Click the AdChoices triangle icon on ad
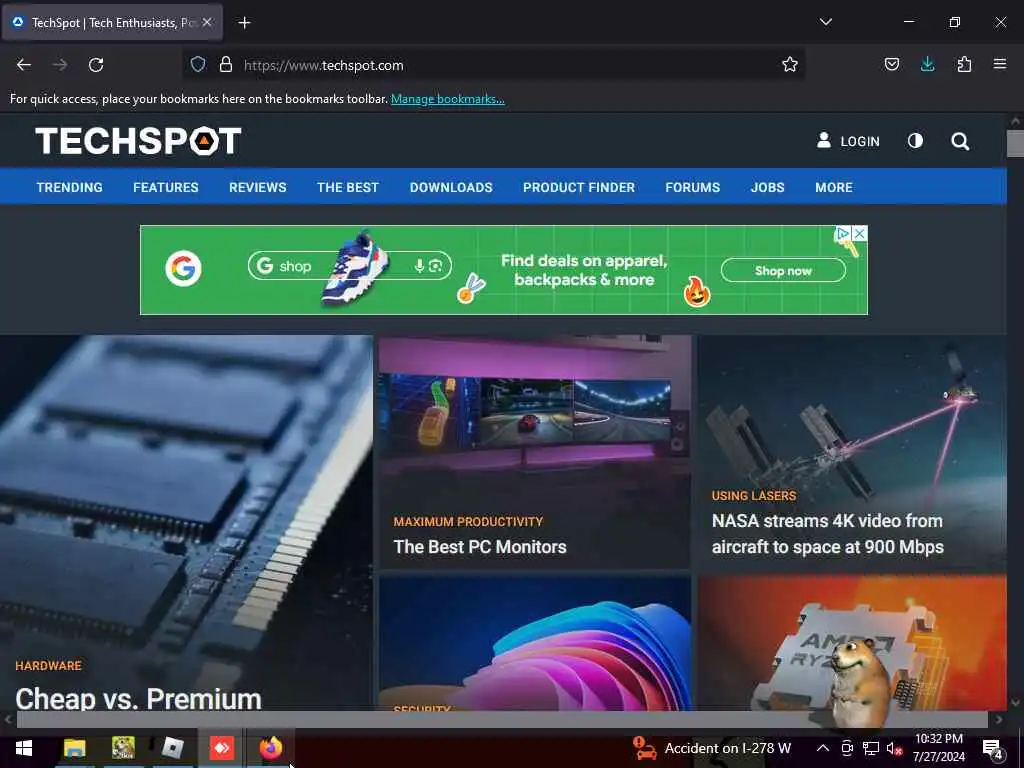1024x768 pixels. (844, 233)
